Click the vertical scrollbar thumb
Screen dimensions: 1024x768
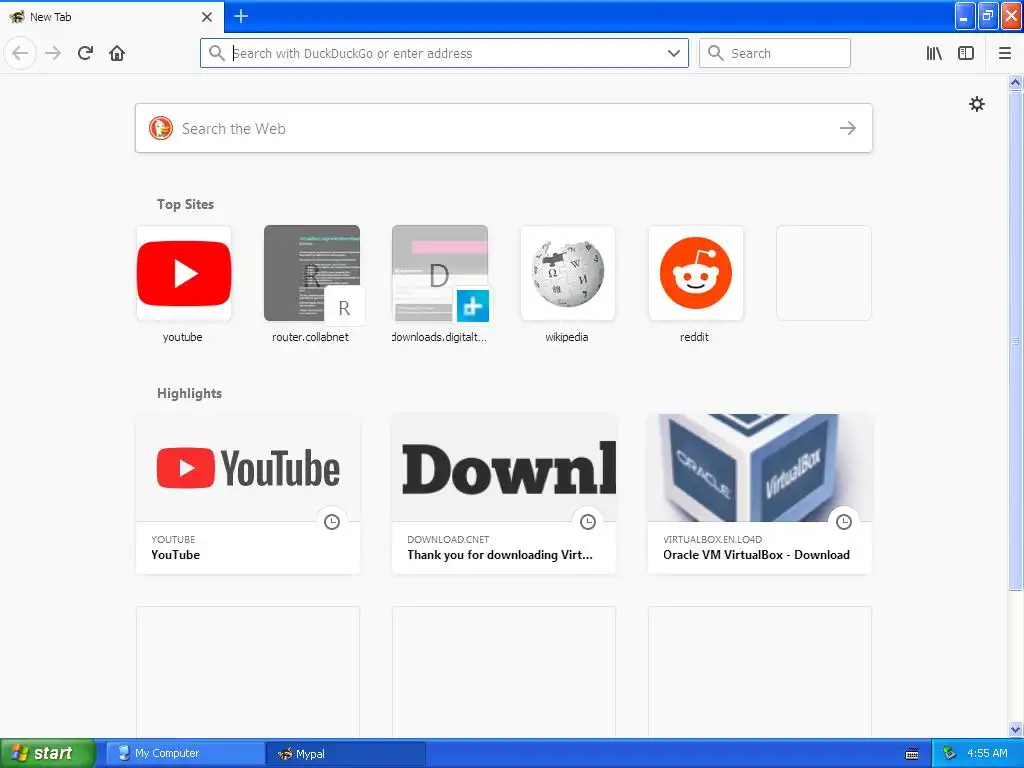click(1015, 340)
